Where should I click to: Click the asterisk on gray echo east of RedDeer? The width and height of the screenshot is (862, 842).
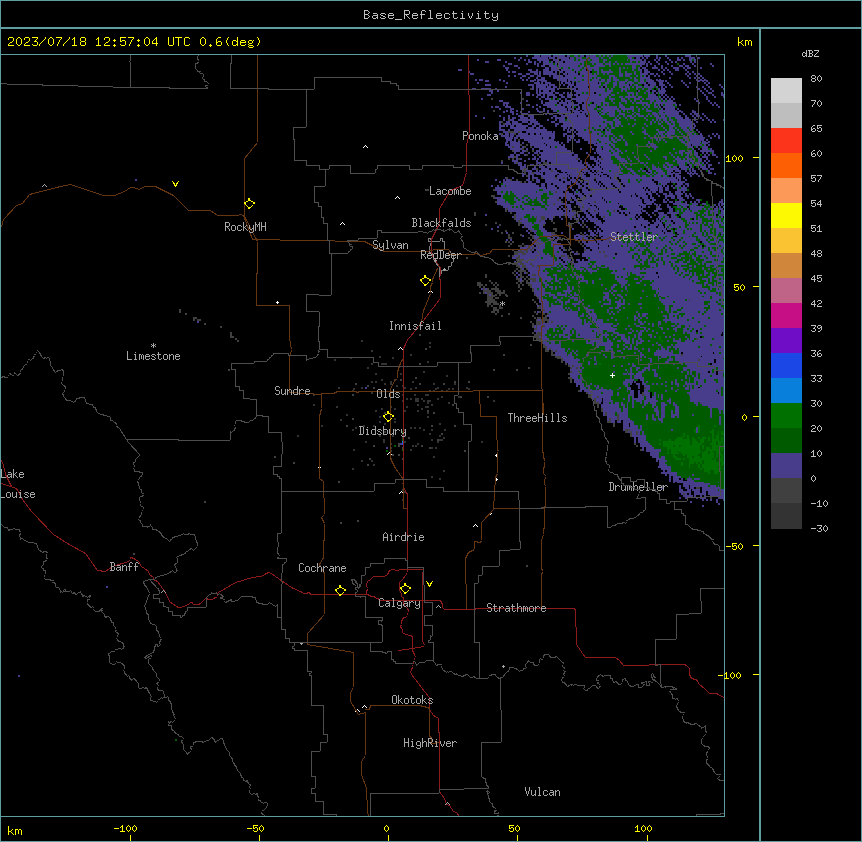pos(502,303)
